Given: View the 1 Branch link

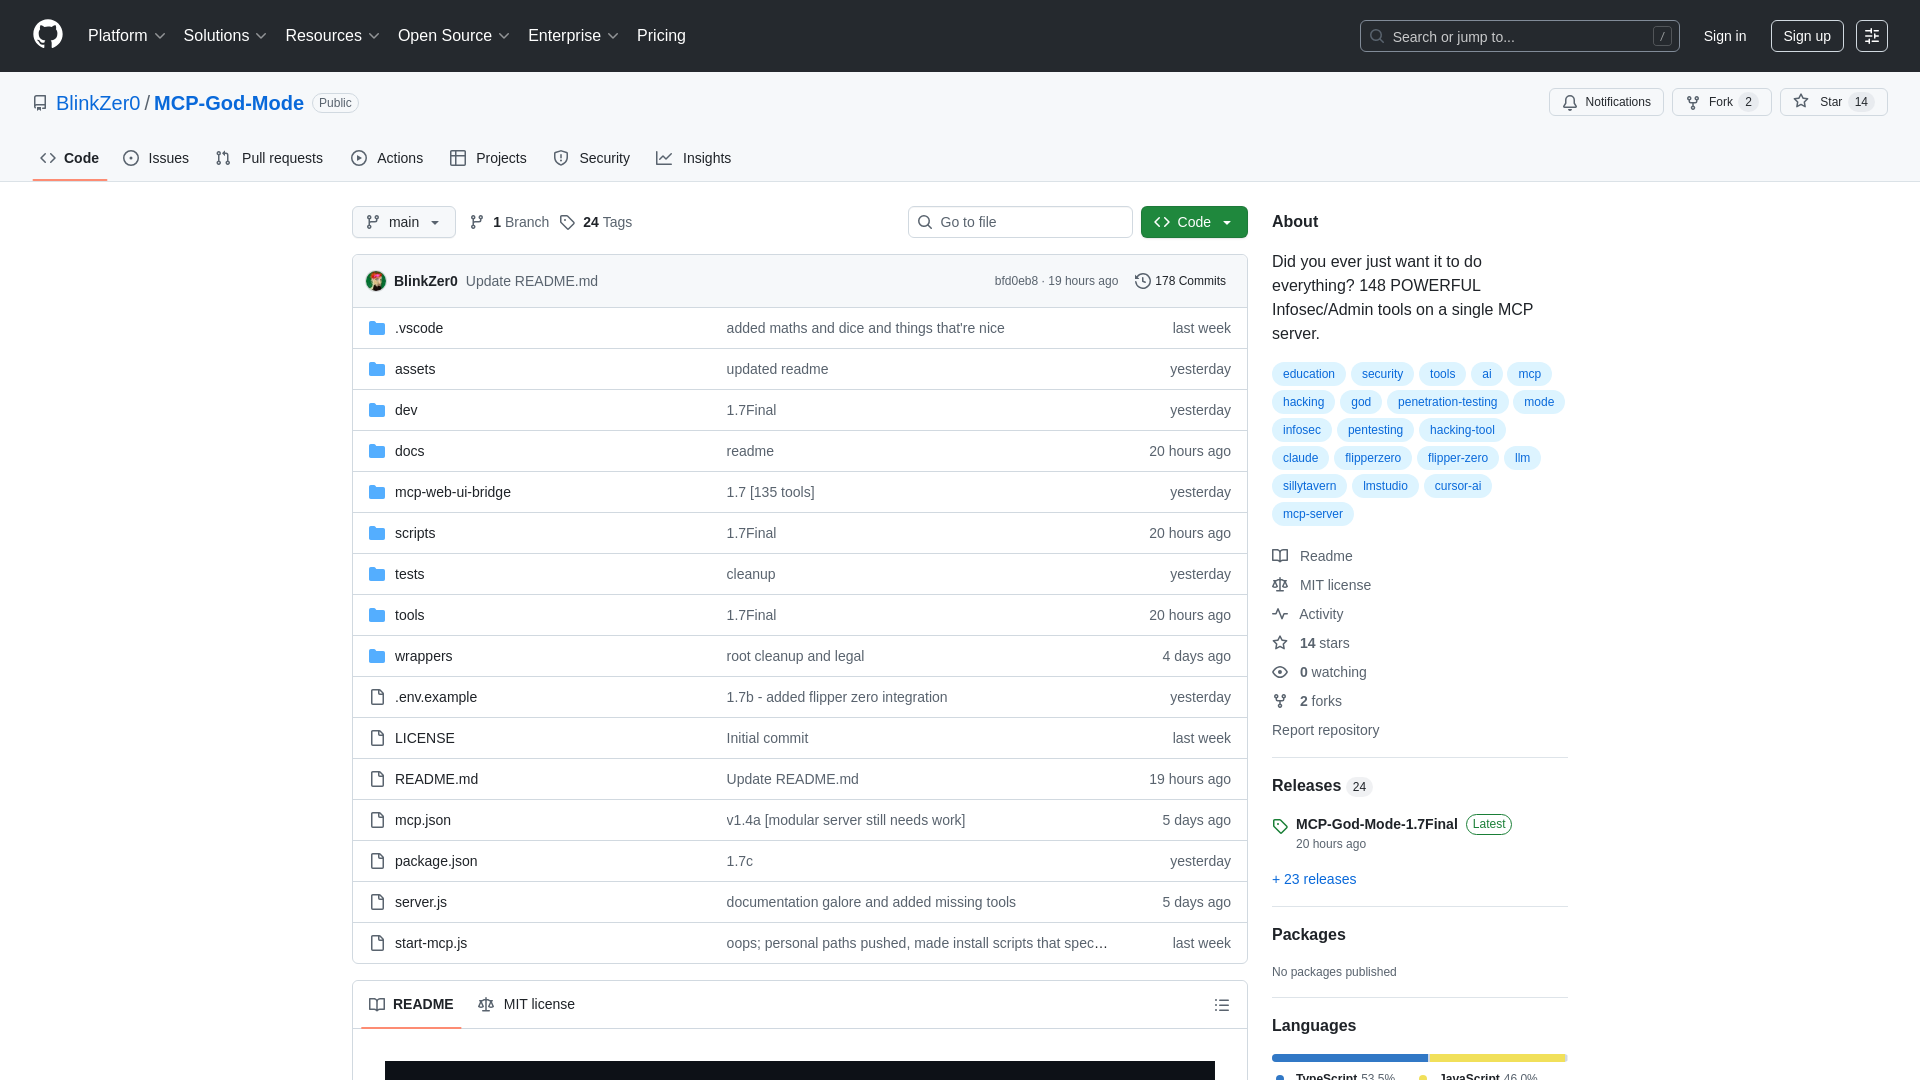Looking at the screenshot, I should point(509,222).
